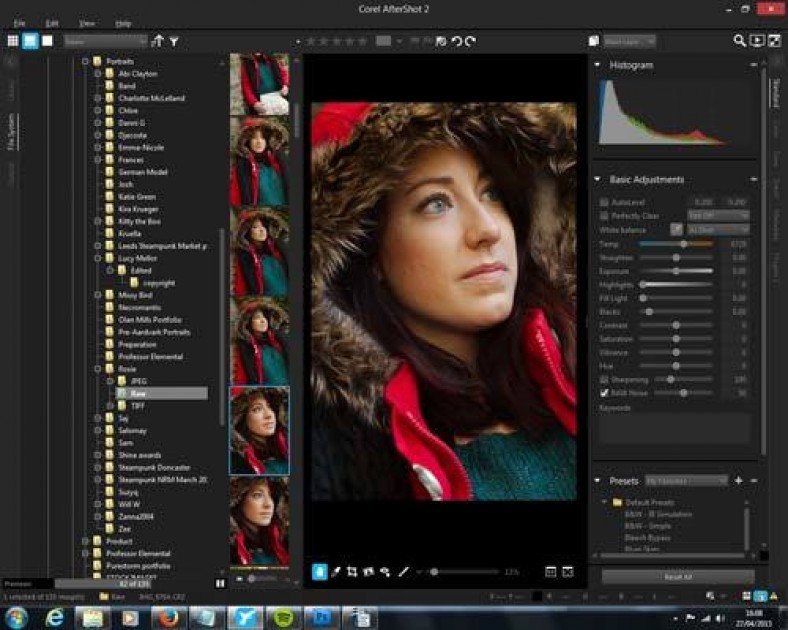Click the rotate right arrow icon

[470, 41]
